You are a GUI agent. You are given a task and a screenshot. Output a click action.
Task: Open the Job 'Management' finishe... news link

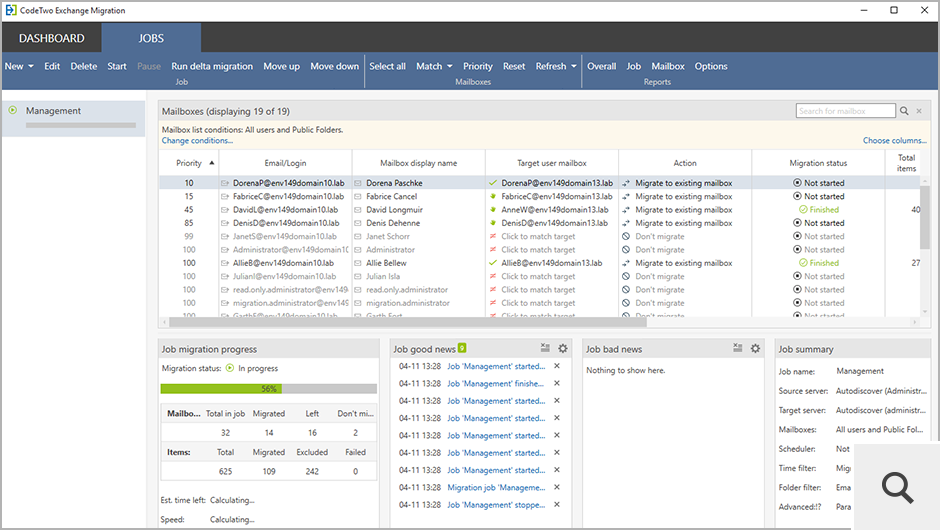point(496,384)
